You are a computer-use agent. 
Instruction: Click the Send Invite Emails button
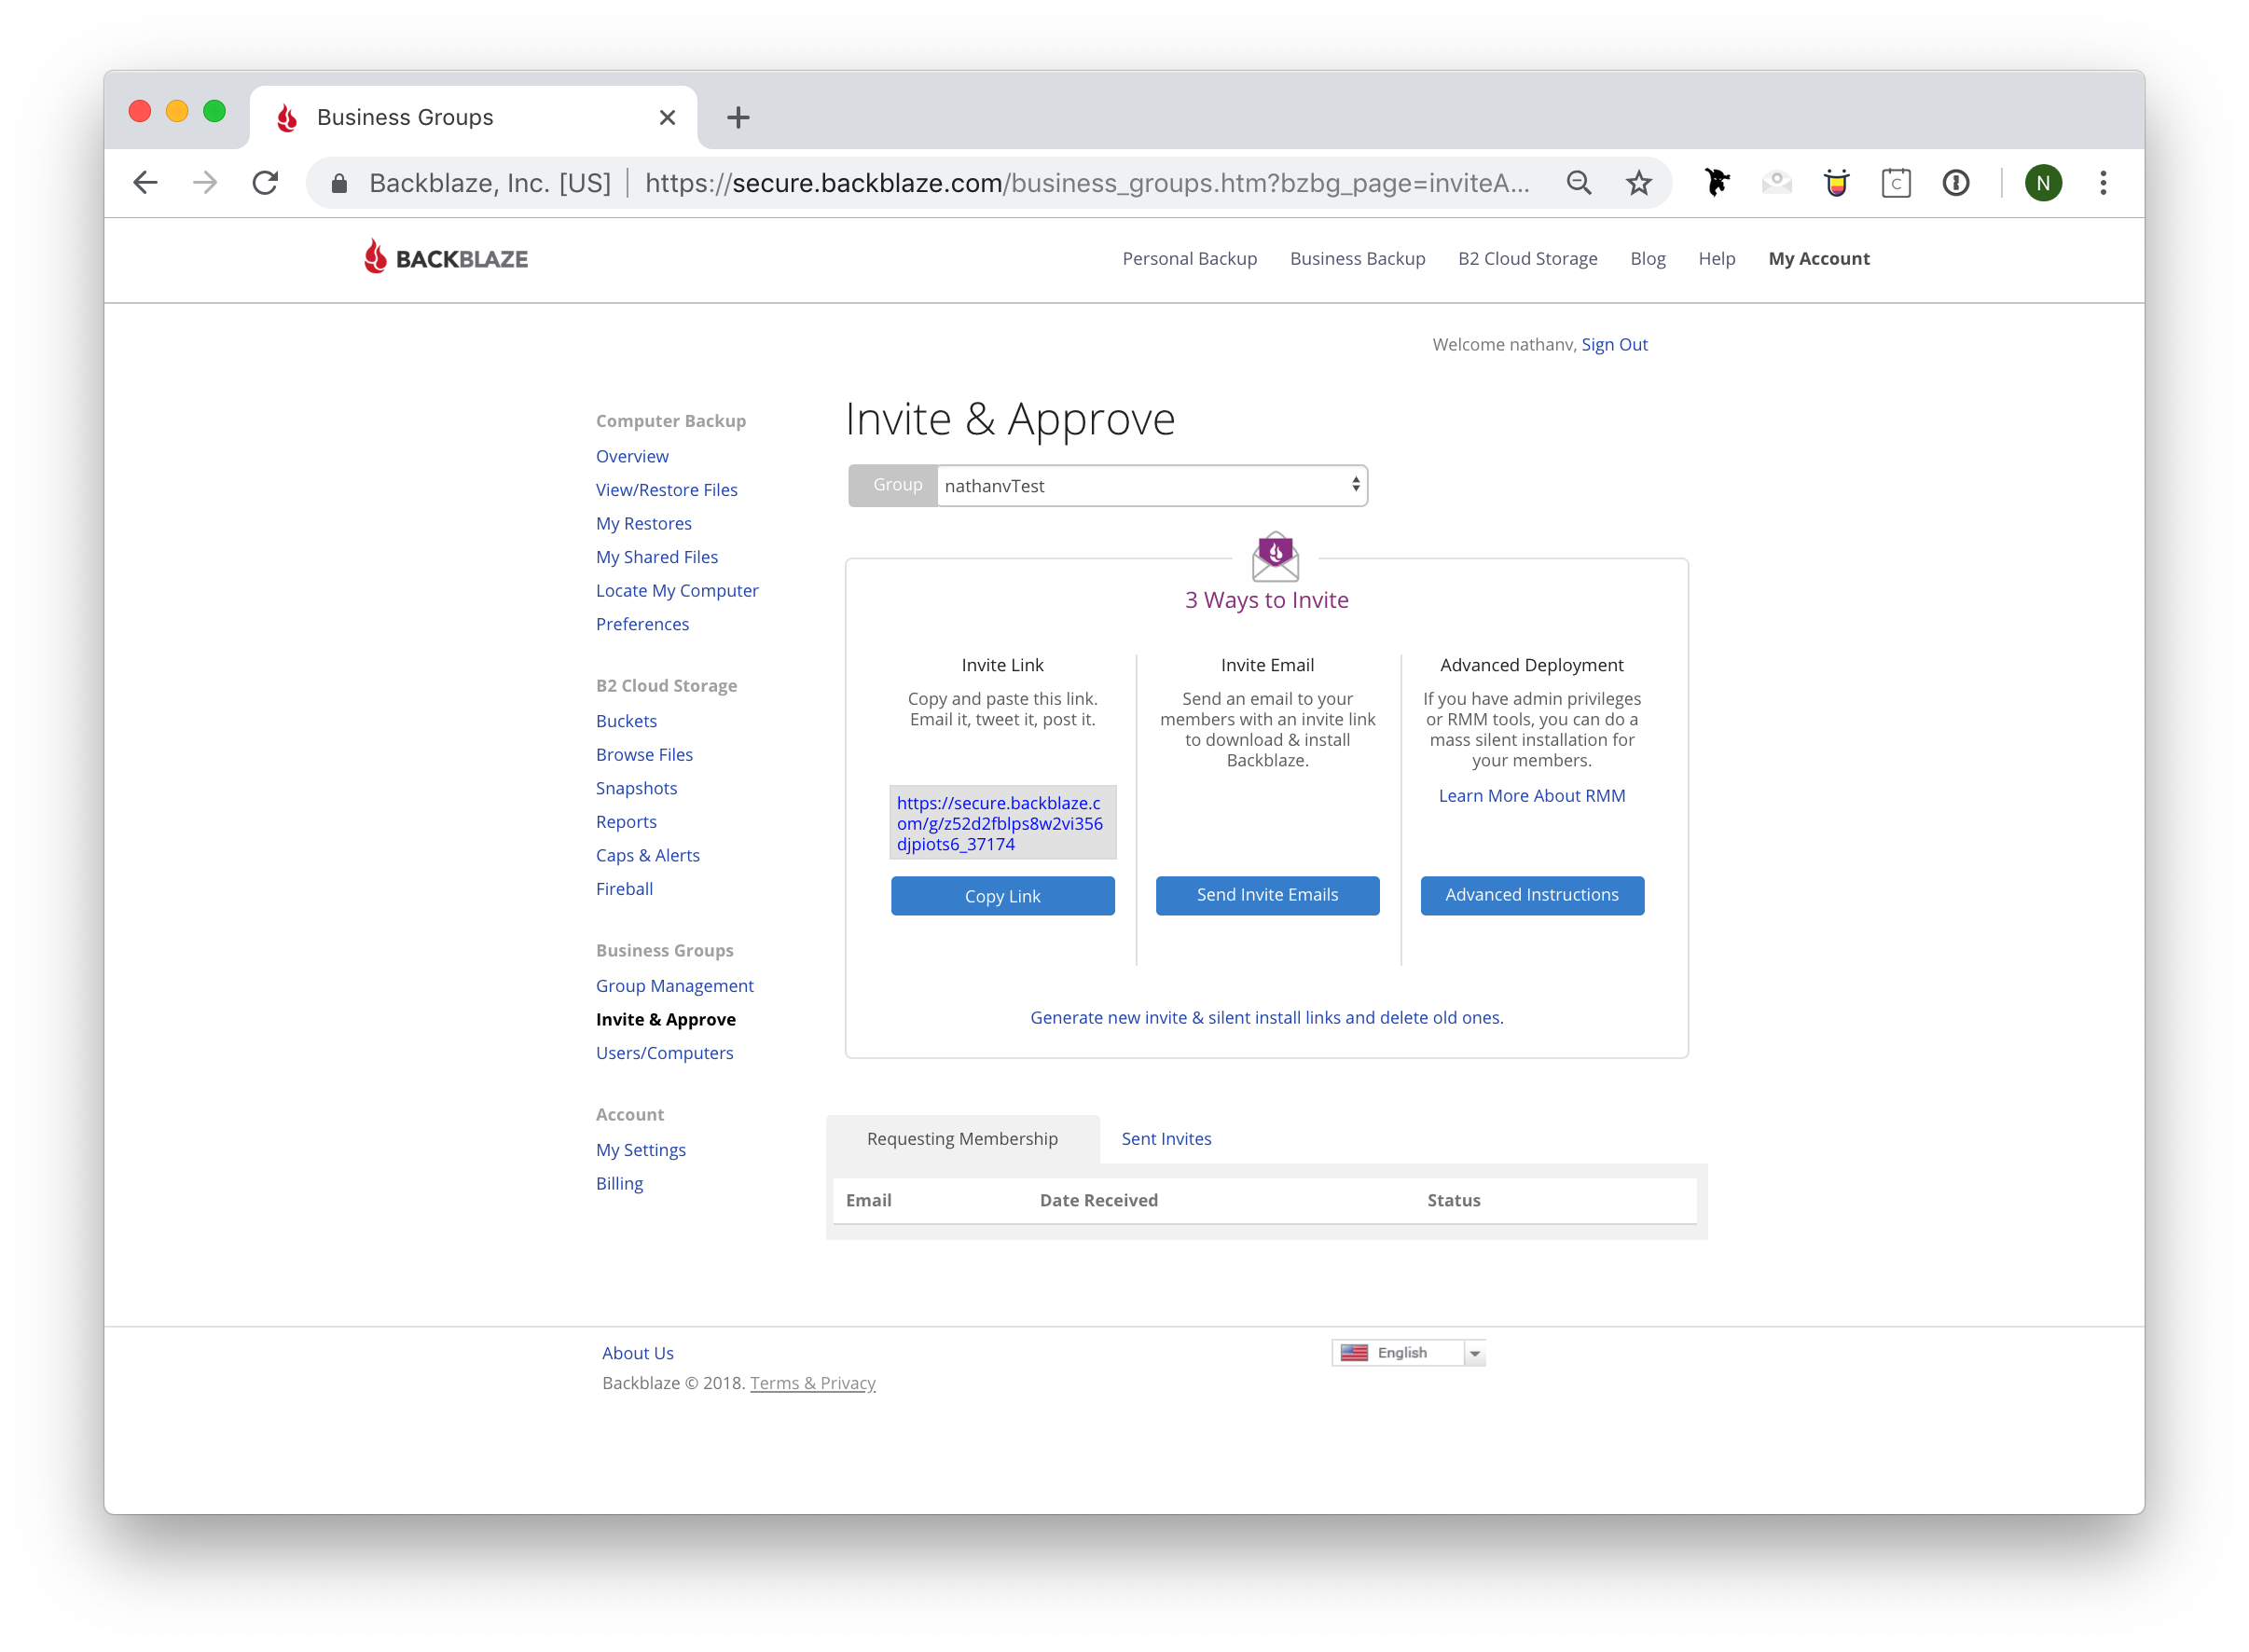tap(1268, 892)
